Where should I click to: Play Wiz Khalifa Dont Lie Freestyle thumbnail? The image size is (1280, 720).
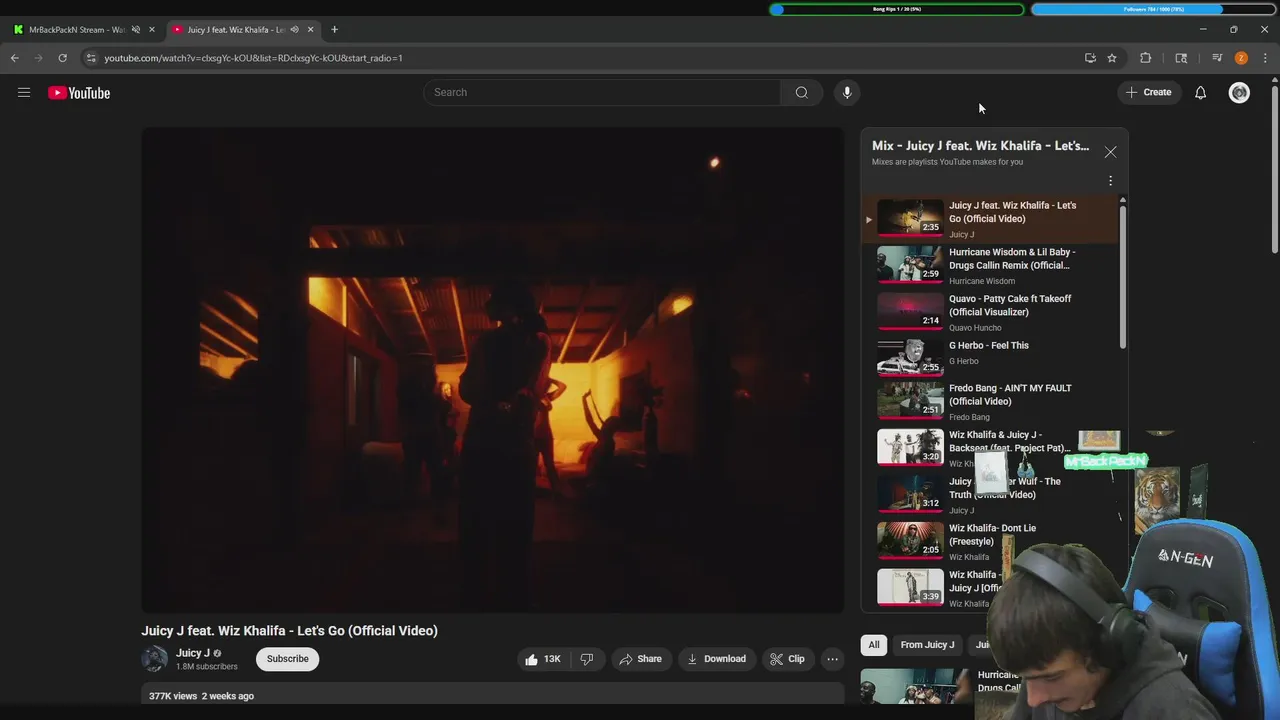point(910,540)
